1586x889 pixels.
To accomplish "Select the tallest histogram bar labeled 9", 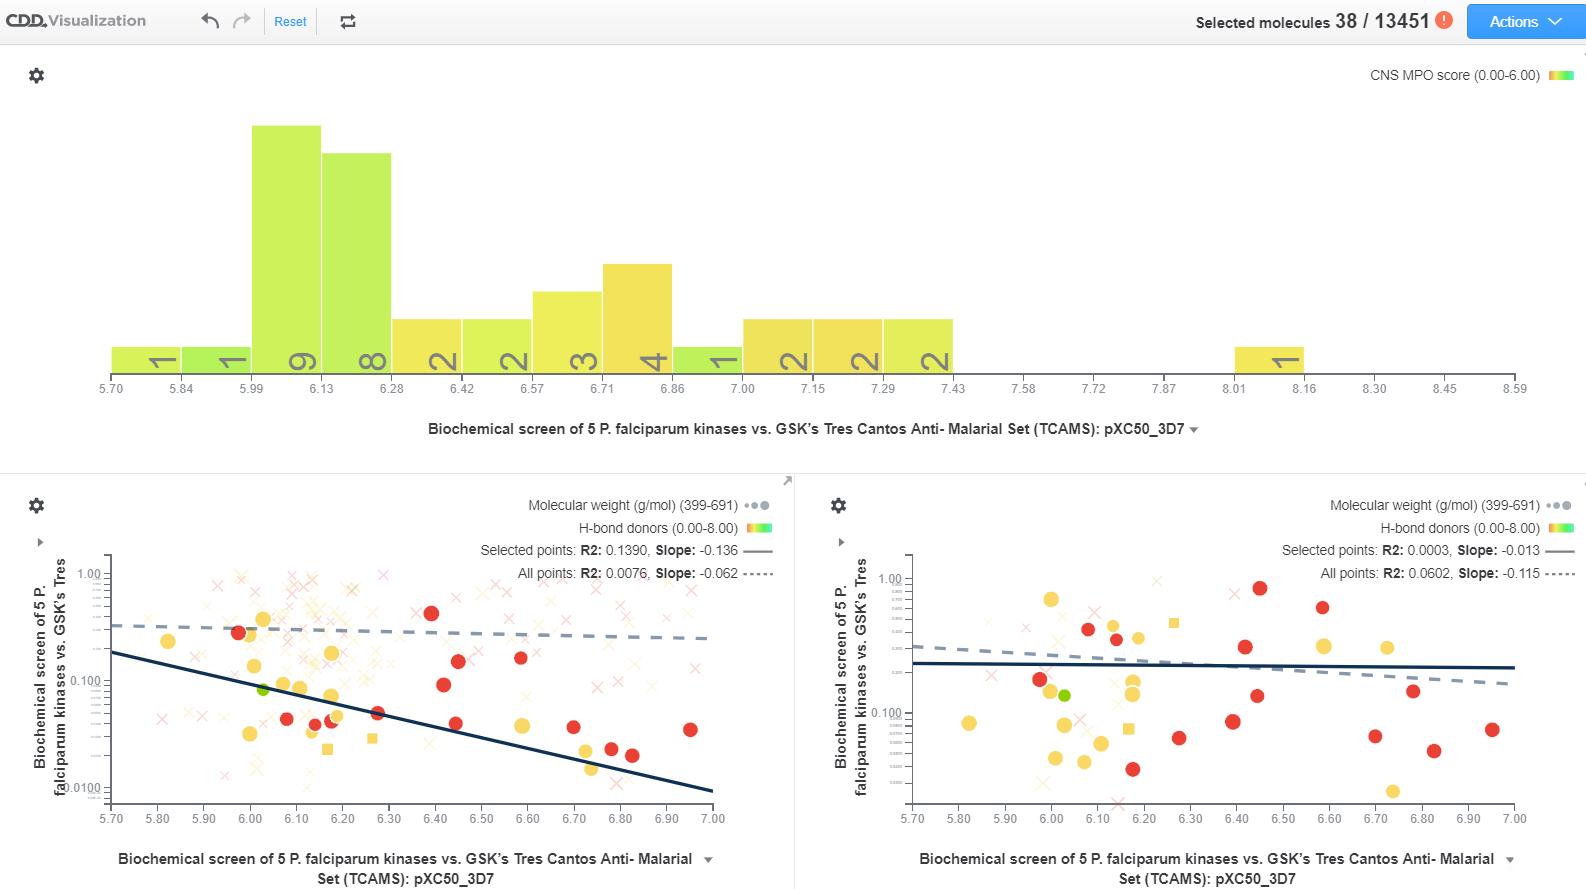I will pyautogui.click(x=286, y=250).
